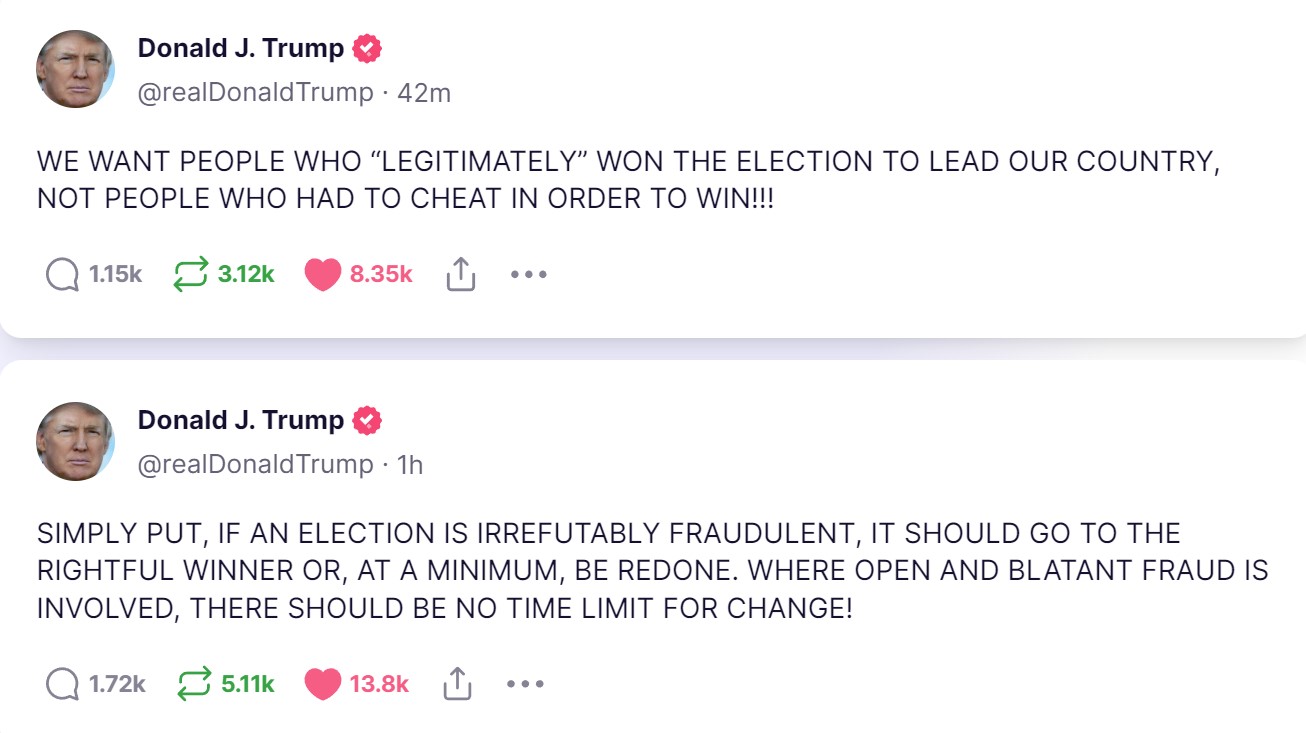The height and width of the screenshot is (733, 1306).
Task: Click the verified badge on top post
Action: 368,48
